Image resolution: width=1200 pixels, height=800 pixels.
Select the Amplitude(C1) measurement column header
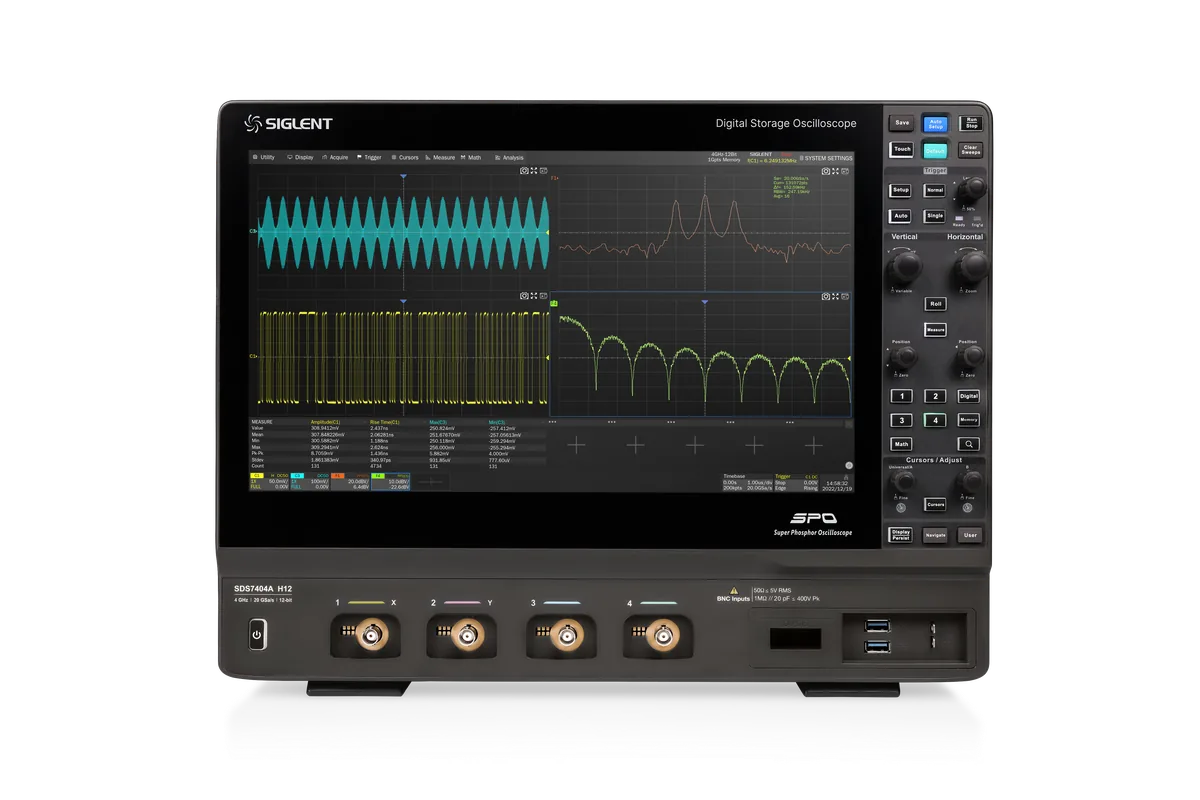(326, 422)
